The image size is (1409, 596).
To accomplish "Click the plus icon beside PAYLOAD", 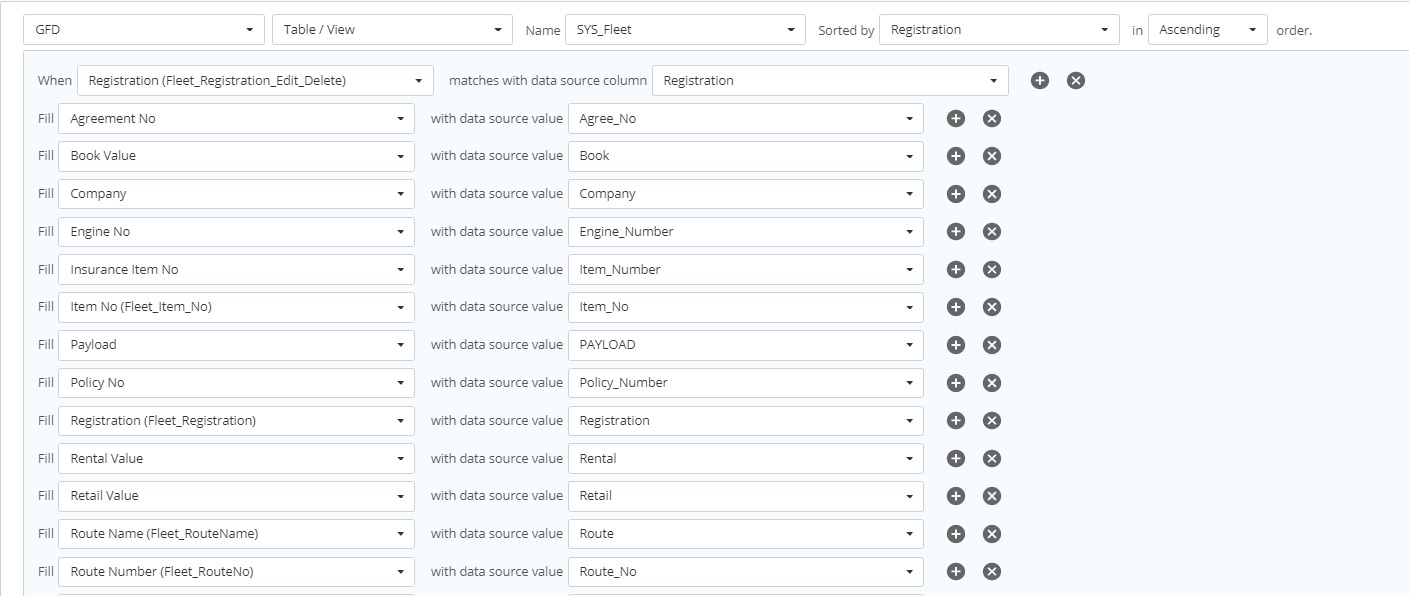I will click(x=955, y=345).
